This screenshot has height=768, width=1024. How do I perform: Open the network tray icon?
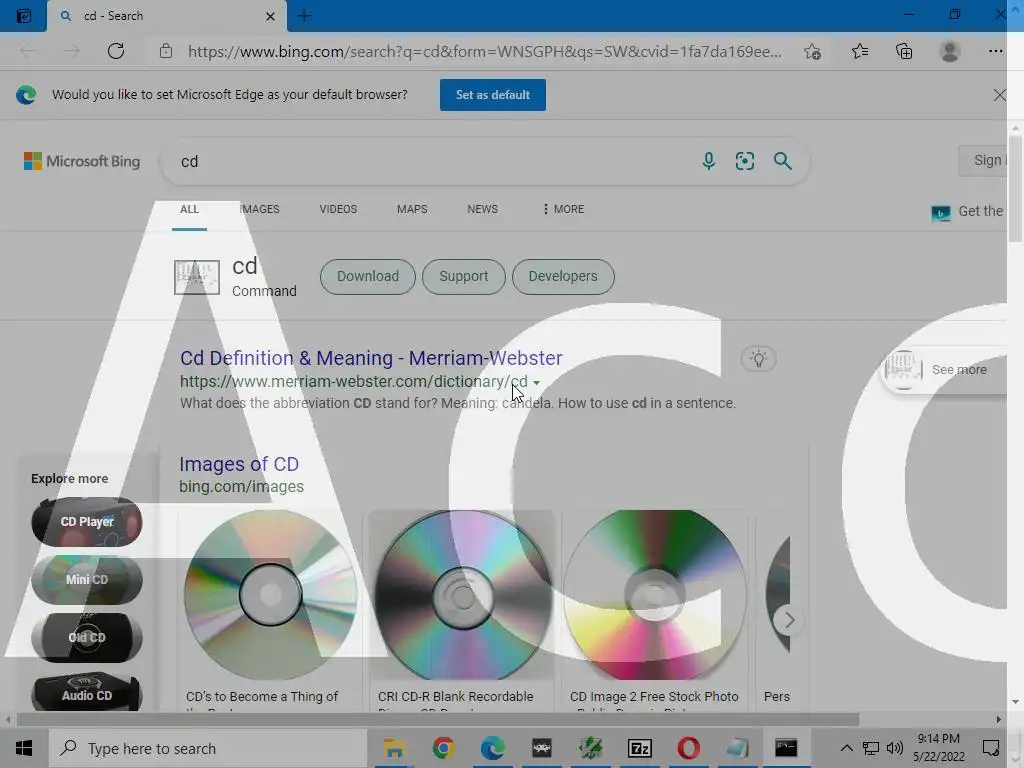(871, 748)
